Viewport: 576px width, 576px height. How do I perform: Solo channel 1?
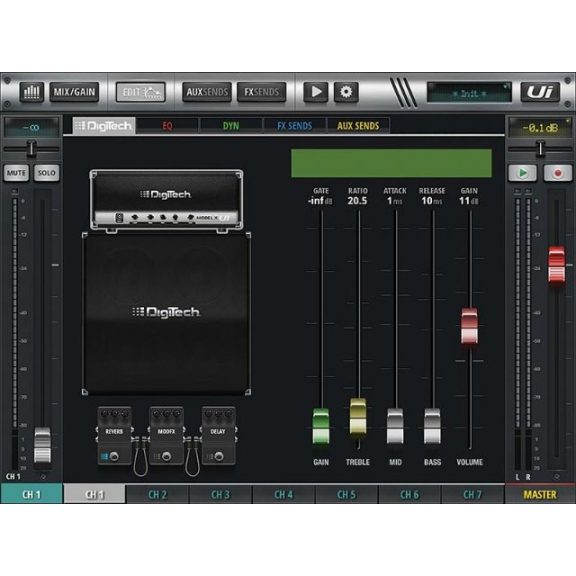tap(47, 173)
